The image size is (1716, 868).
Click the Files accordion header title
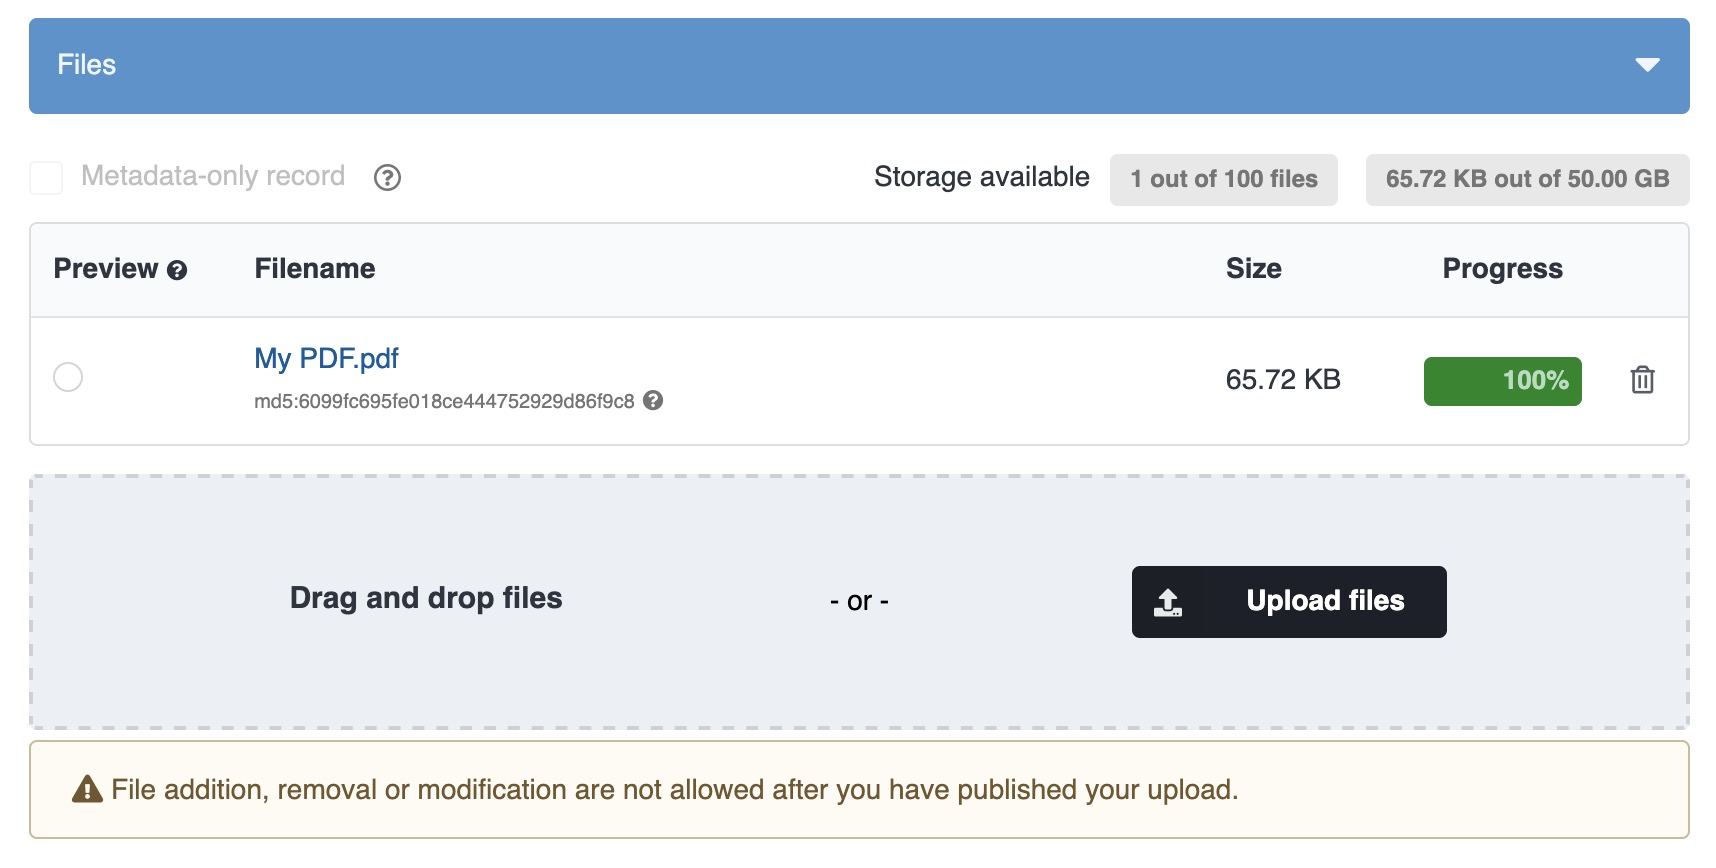(x=87, y=65)
